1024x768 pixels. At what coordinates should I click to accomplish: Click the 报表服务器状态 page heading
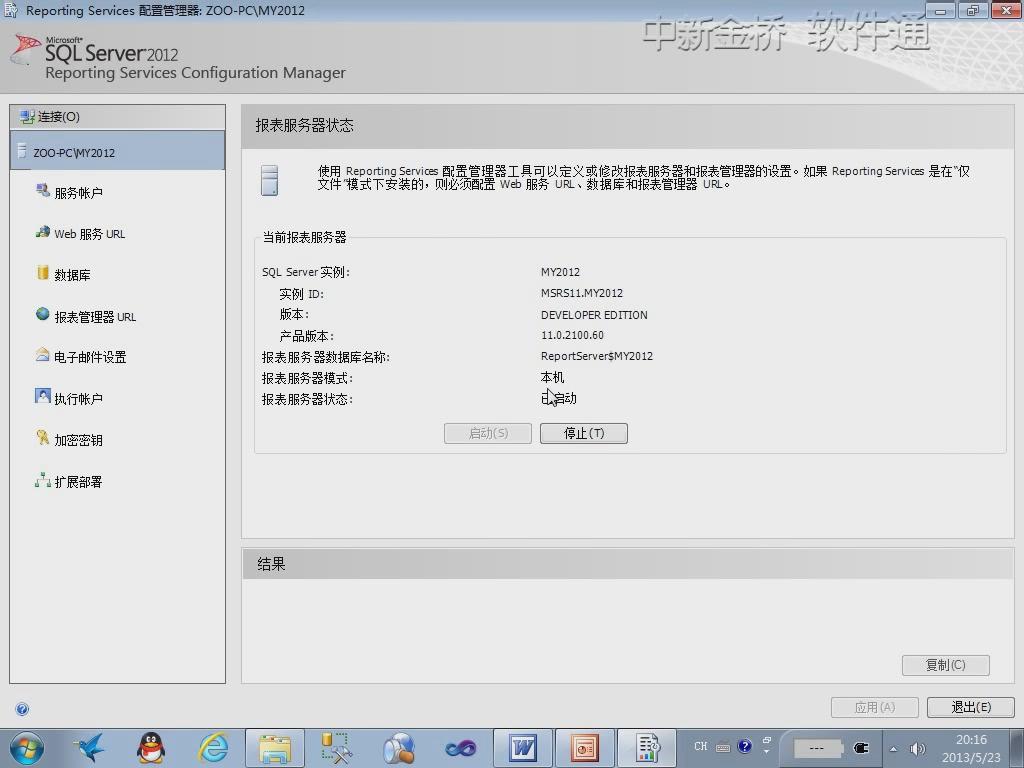pyautogui.click(x=304, y=125)
